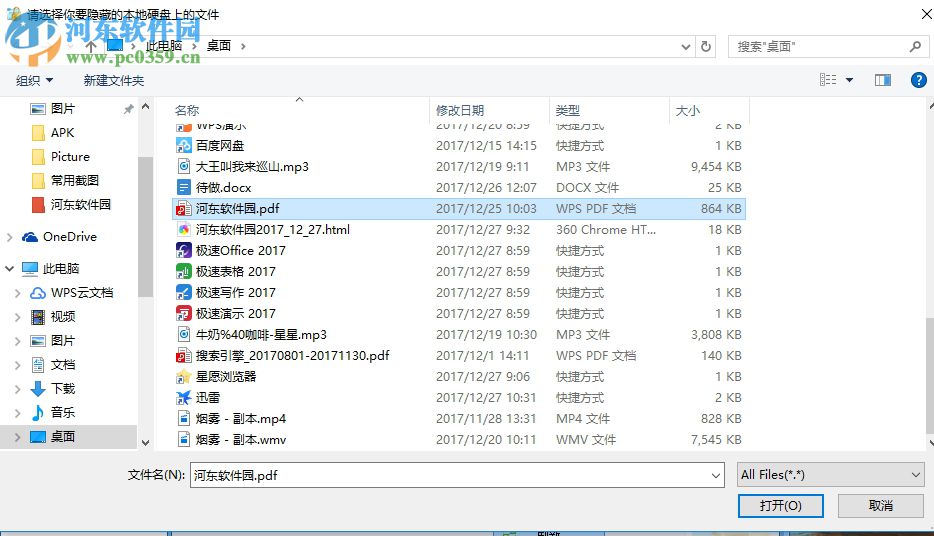Viewport: 934px width, 536px height.
Task: Click the file list vertical scrollbar thumb
Action: pos(930,375)
